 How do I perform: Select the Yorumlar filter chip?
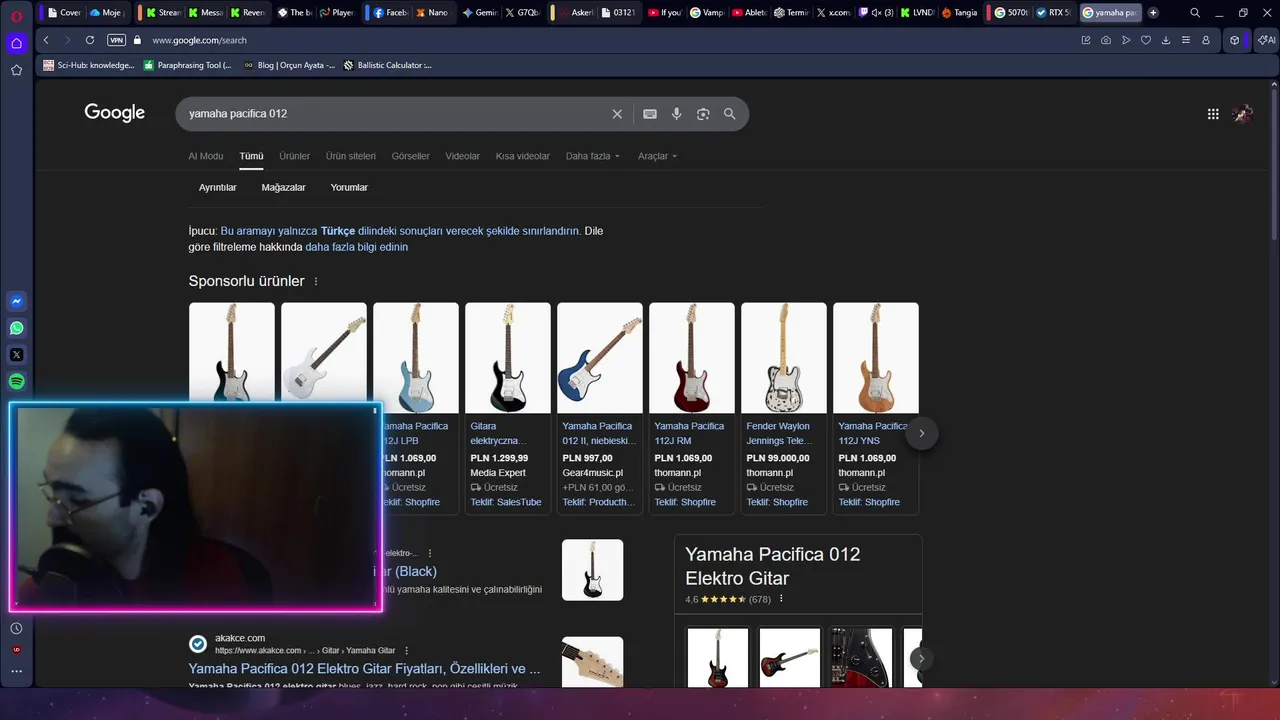[349, 187]
